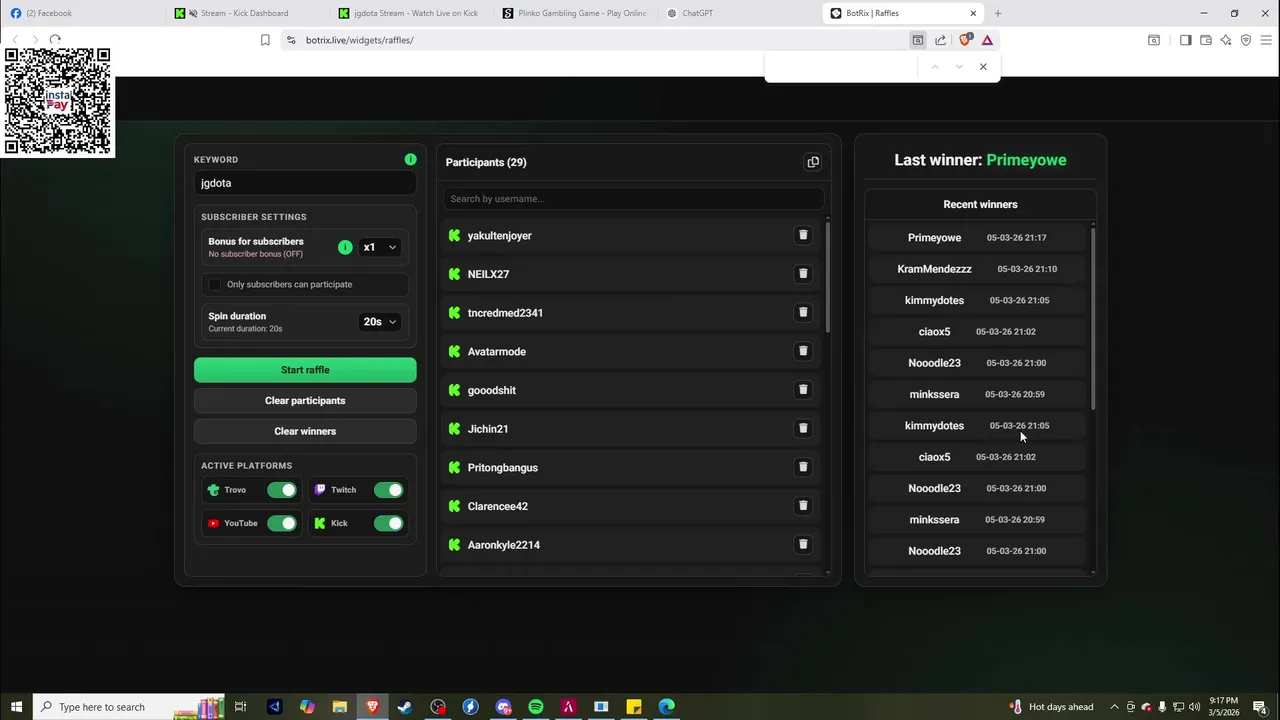This screenshot has height=720, width=1280.
Task: Disable the Kick platform switch
Action: (389, 523)
